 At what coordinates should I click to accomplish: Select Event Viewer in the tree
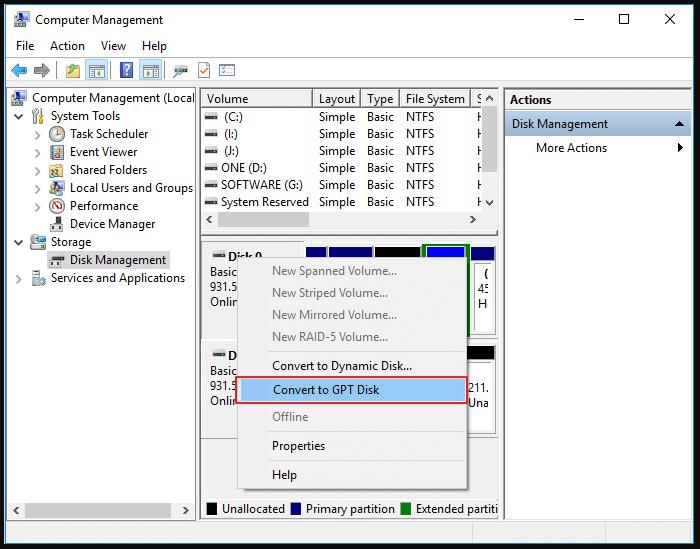pyautogui.click(x=103, y=152)
